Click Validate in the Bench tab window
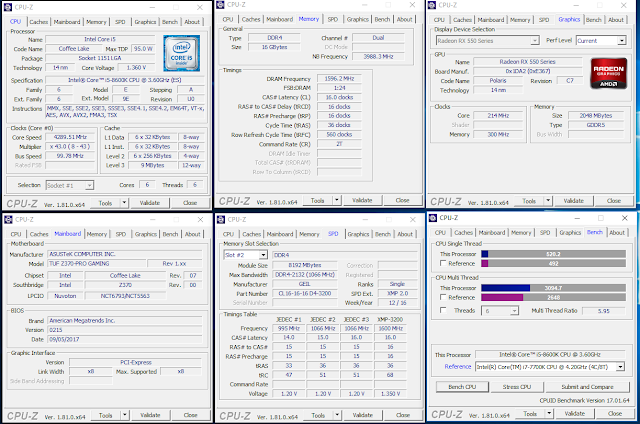This screenshot has width=640, height=424. coord(575,413)
